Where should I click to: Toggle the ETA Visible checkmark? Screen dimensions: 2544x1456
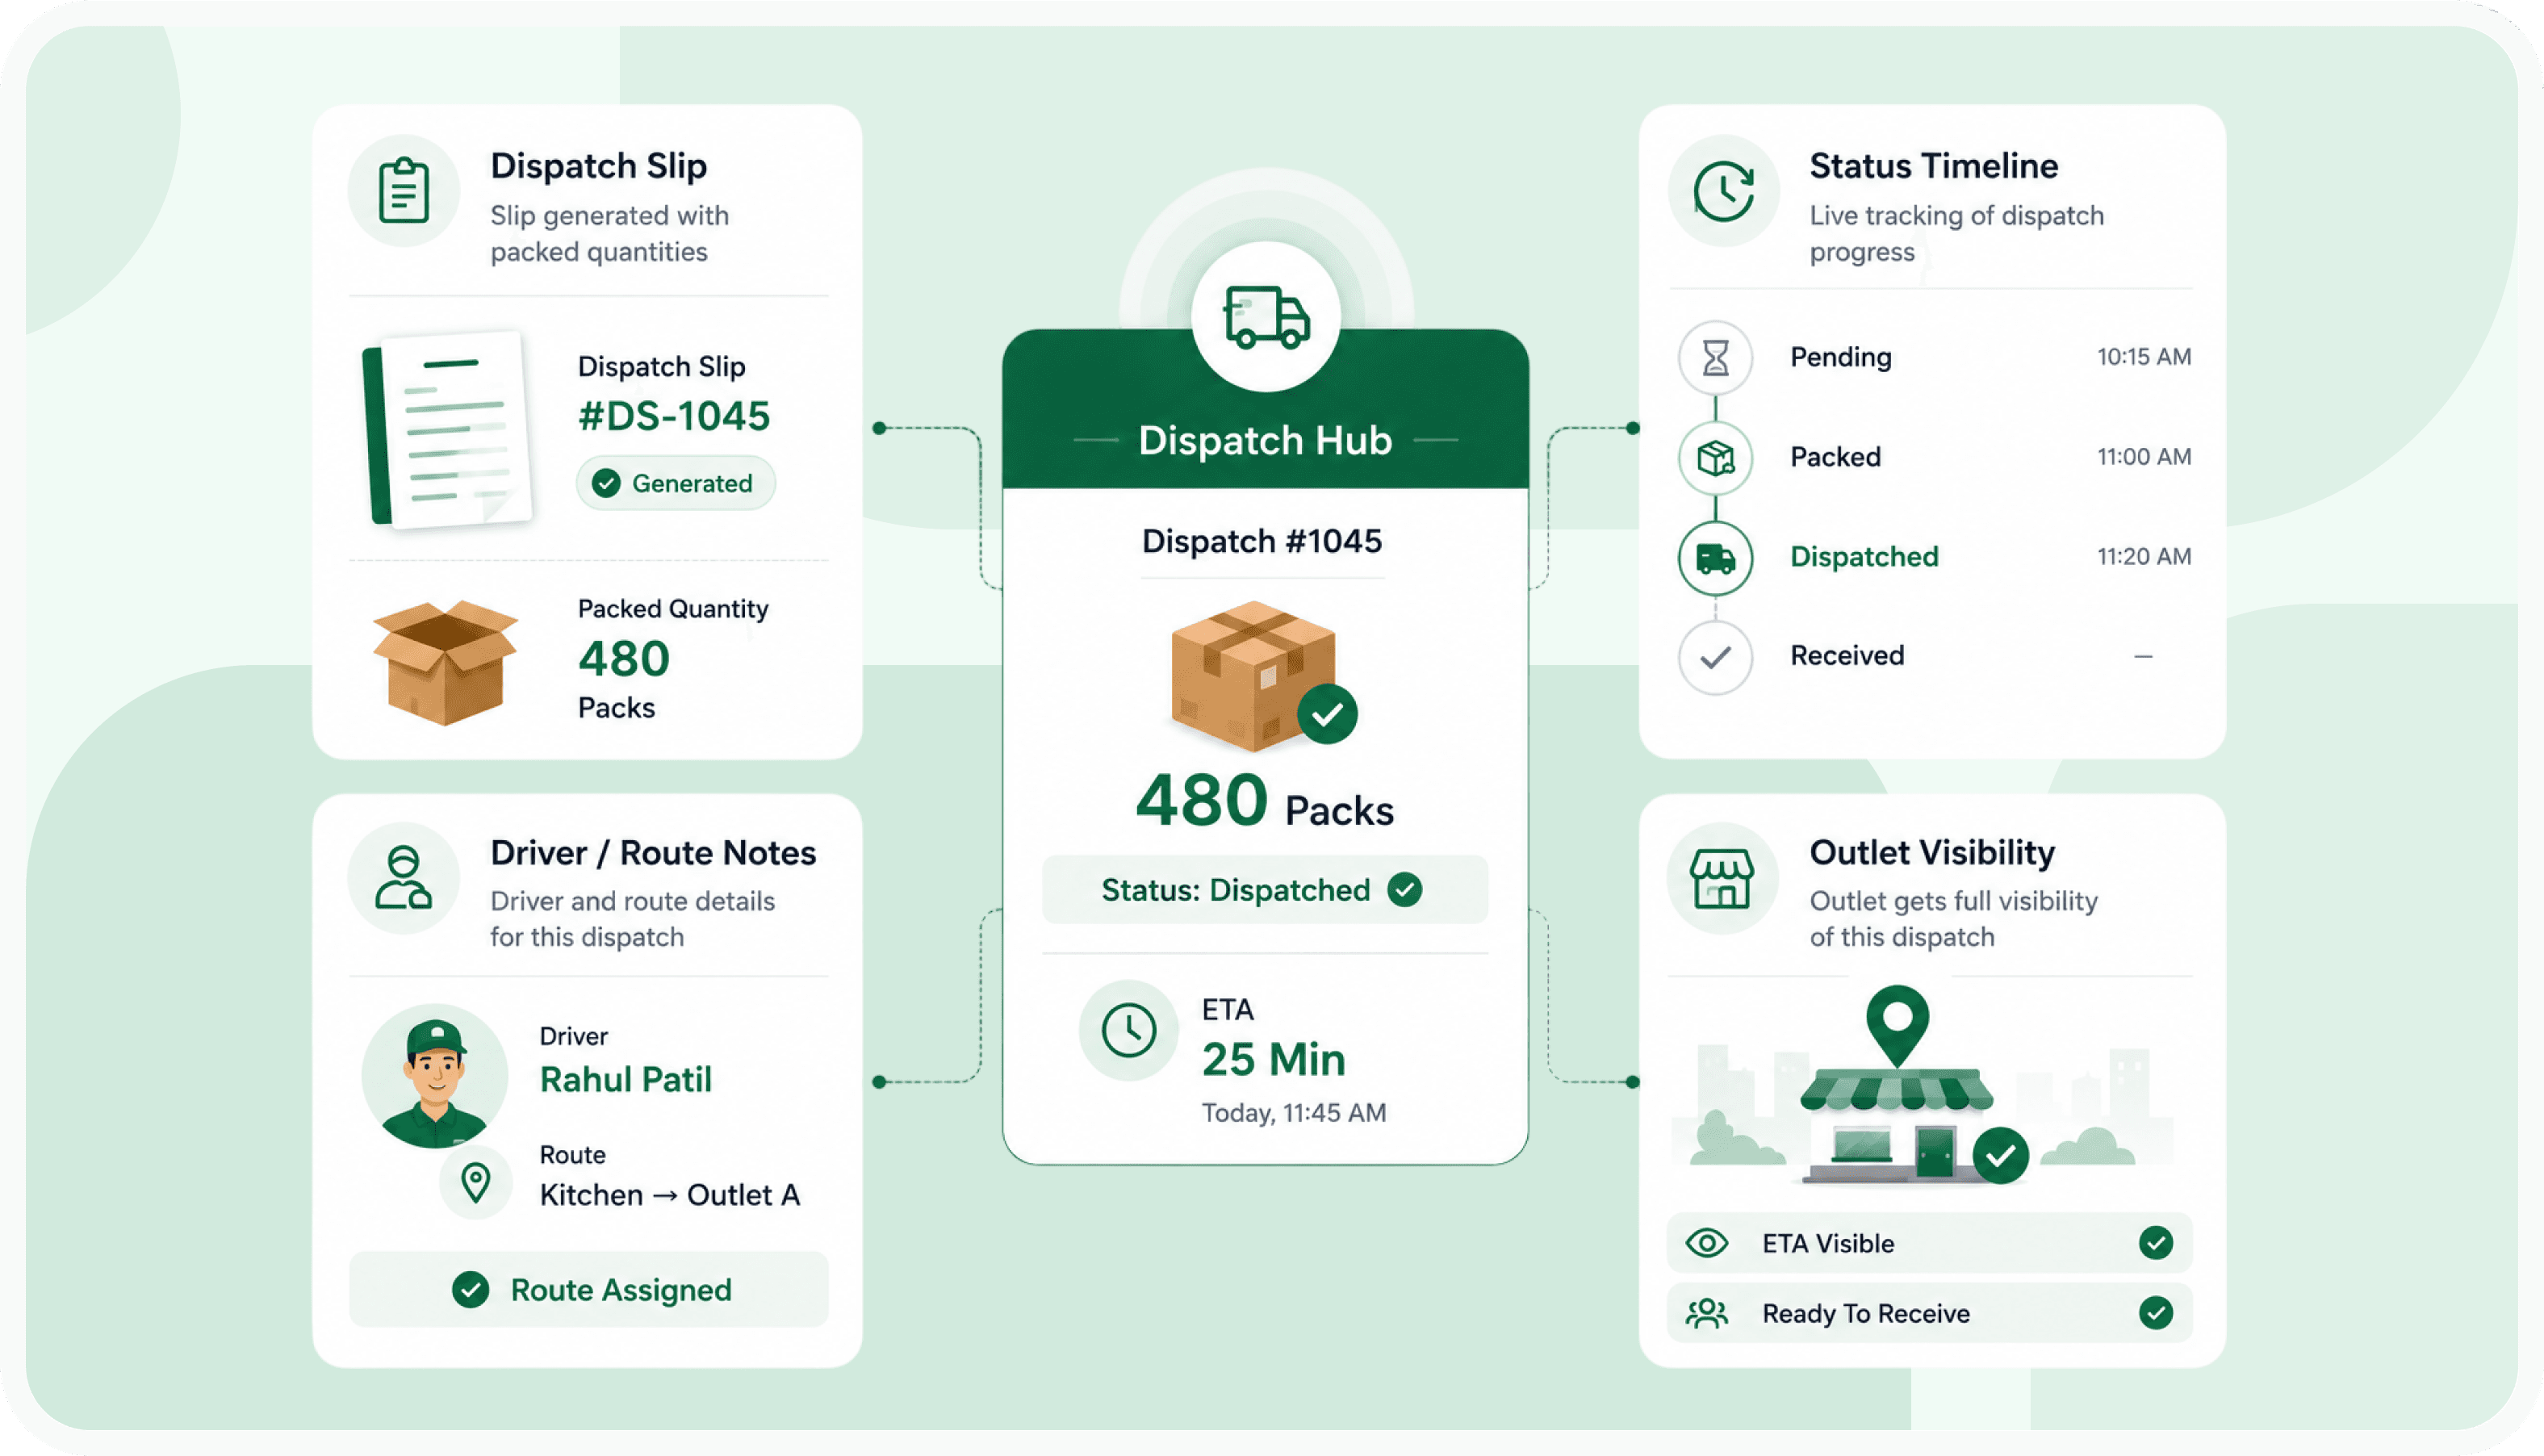pyautogui.click(x=2155, y=1243)
